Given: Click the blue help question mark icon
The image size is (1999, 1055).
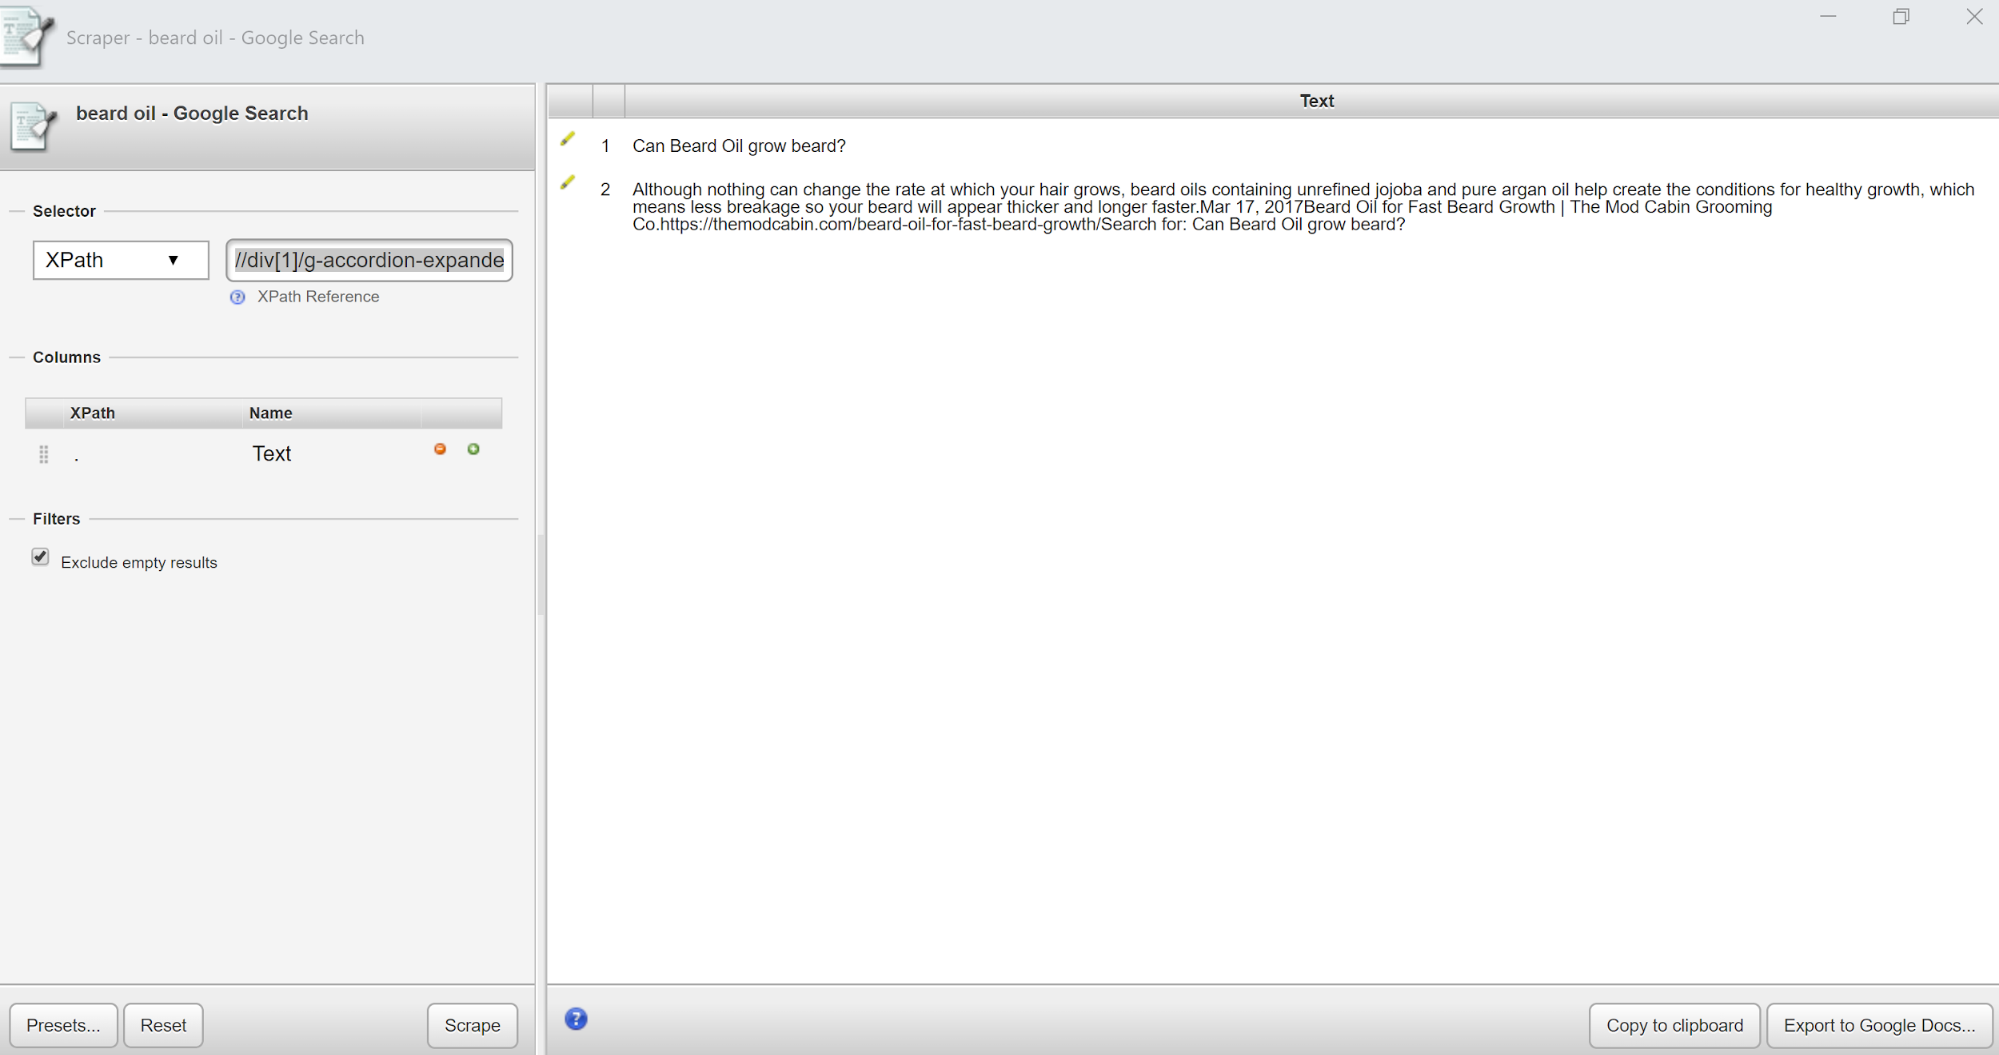Looking at the screenshot, I should point(576,1019).
